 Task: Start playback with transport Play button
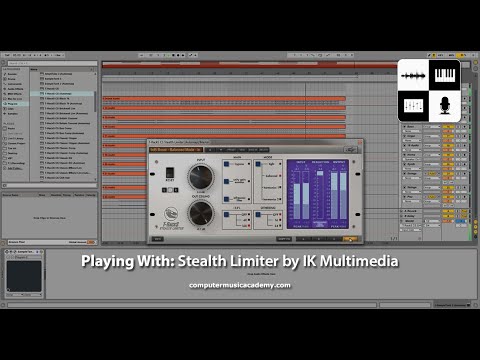[x=168, y=55]
